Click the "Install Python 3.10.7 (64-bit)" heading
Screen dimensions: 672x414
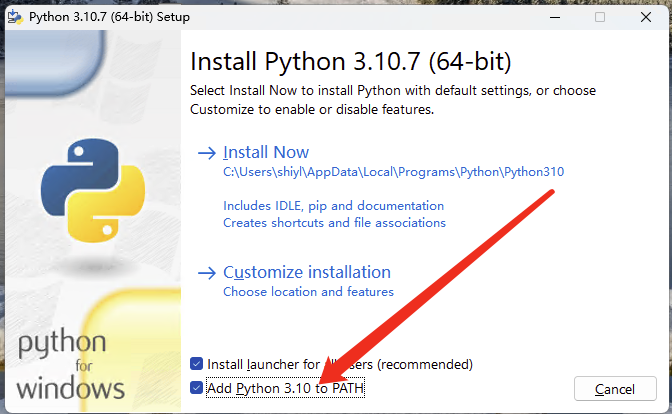click(351, 61)
